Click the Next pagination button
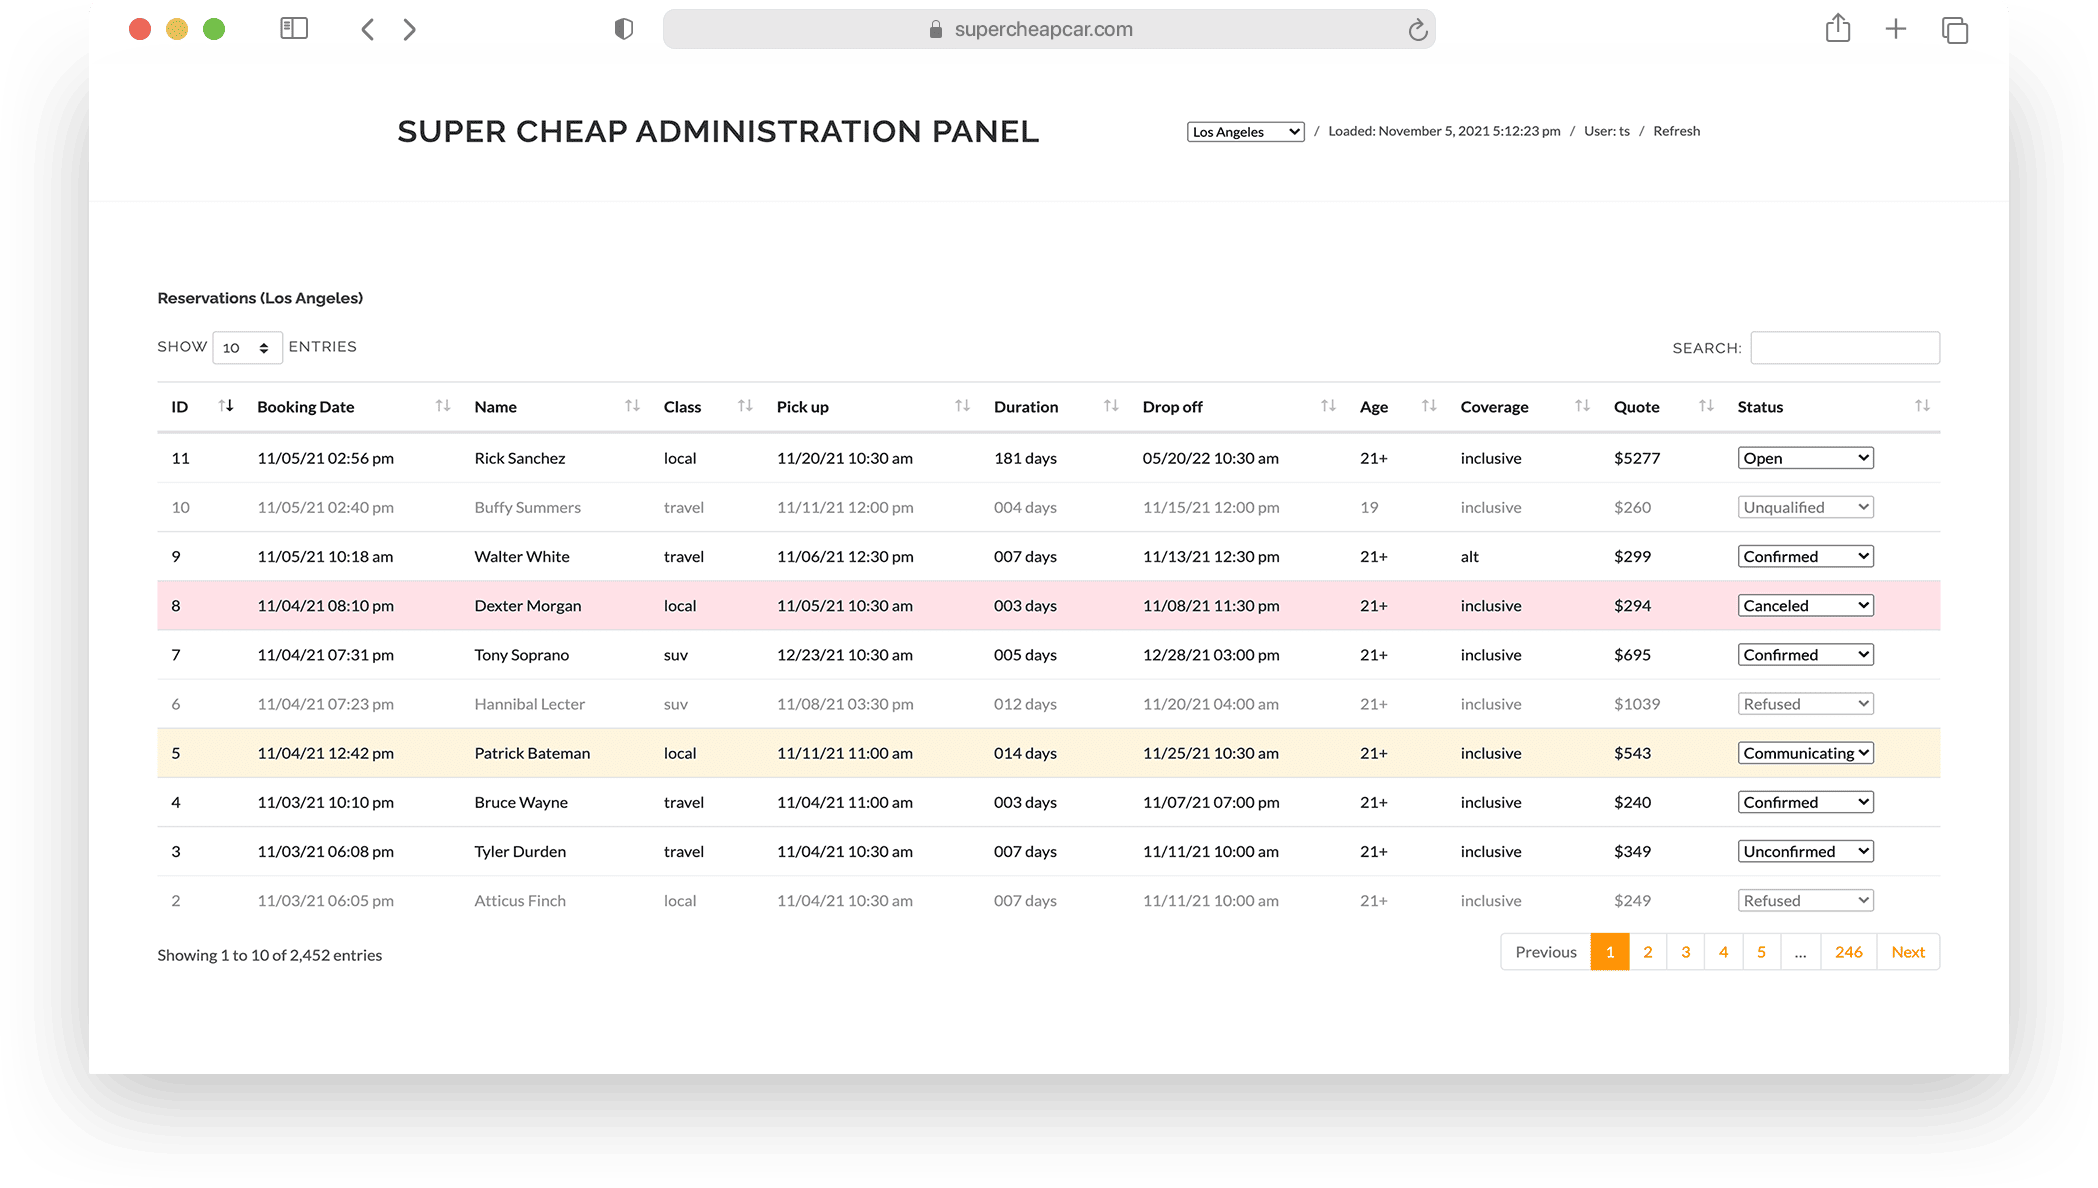The height and width of the screenshot is (1188, 2098). point(1908,952)
